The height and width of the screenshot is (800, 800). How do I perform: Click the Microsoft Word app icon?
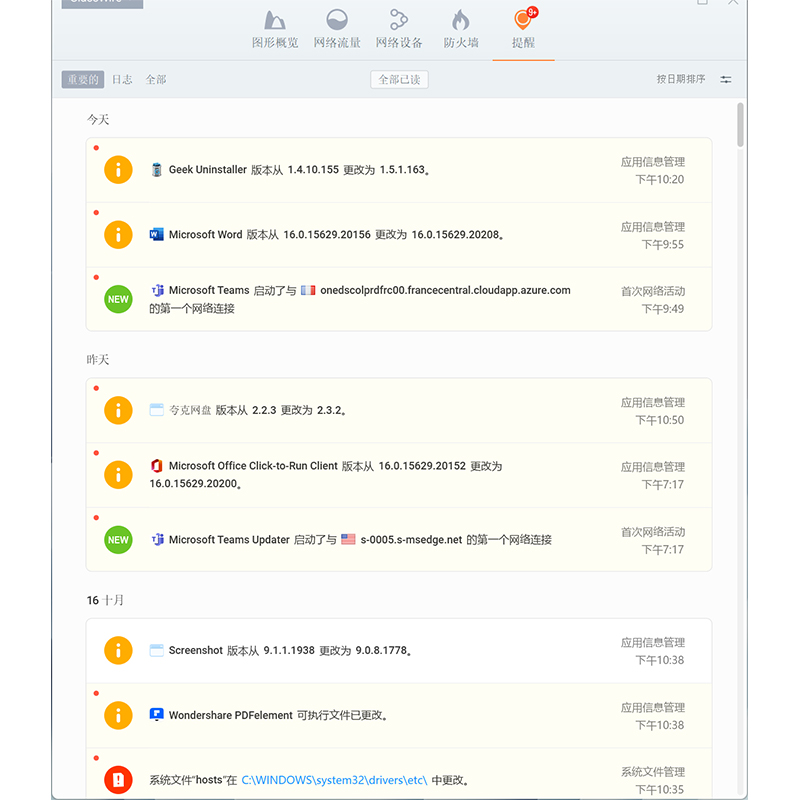157,234
